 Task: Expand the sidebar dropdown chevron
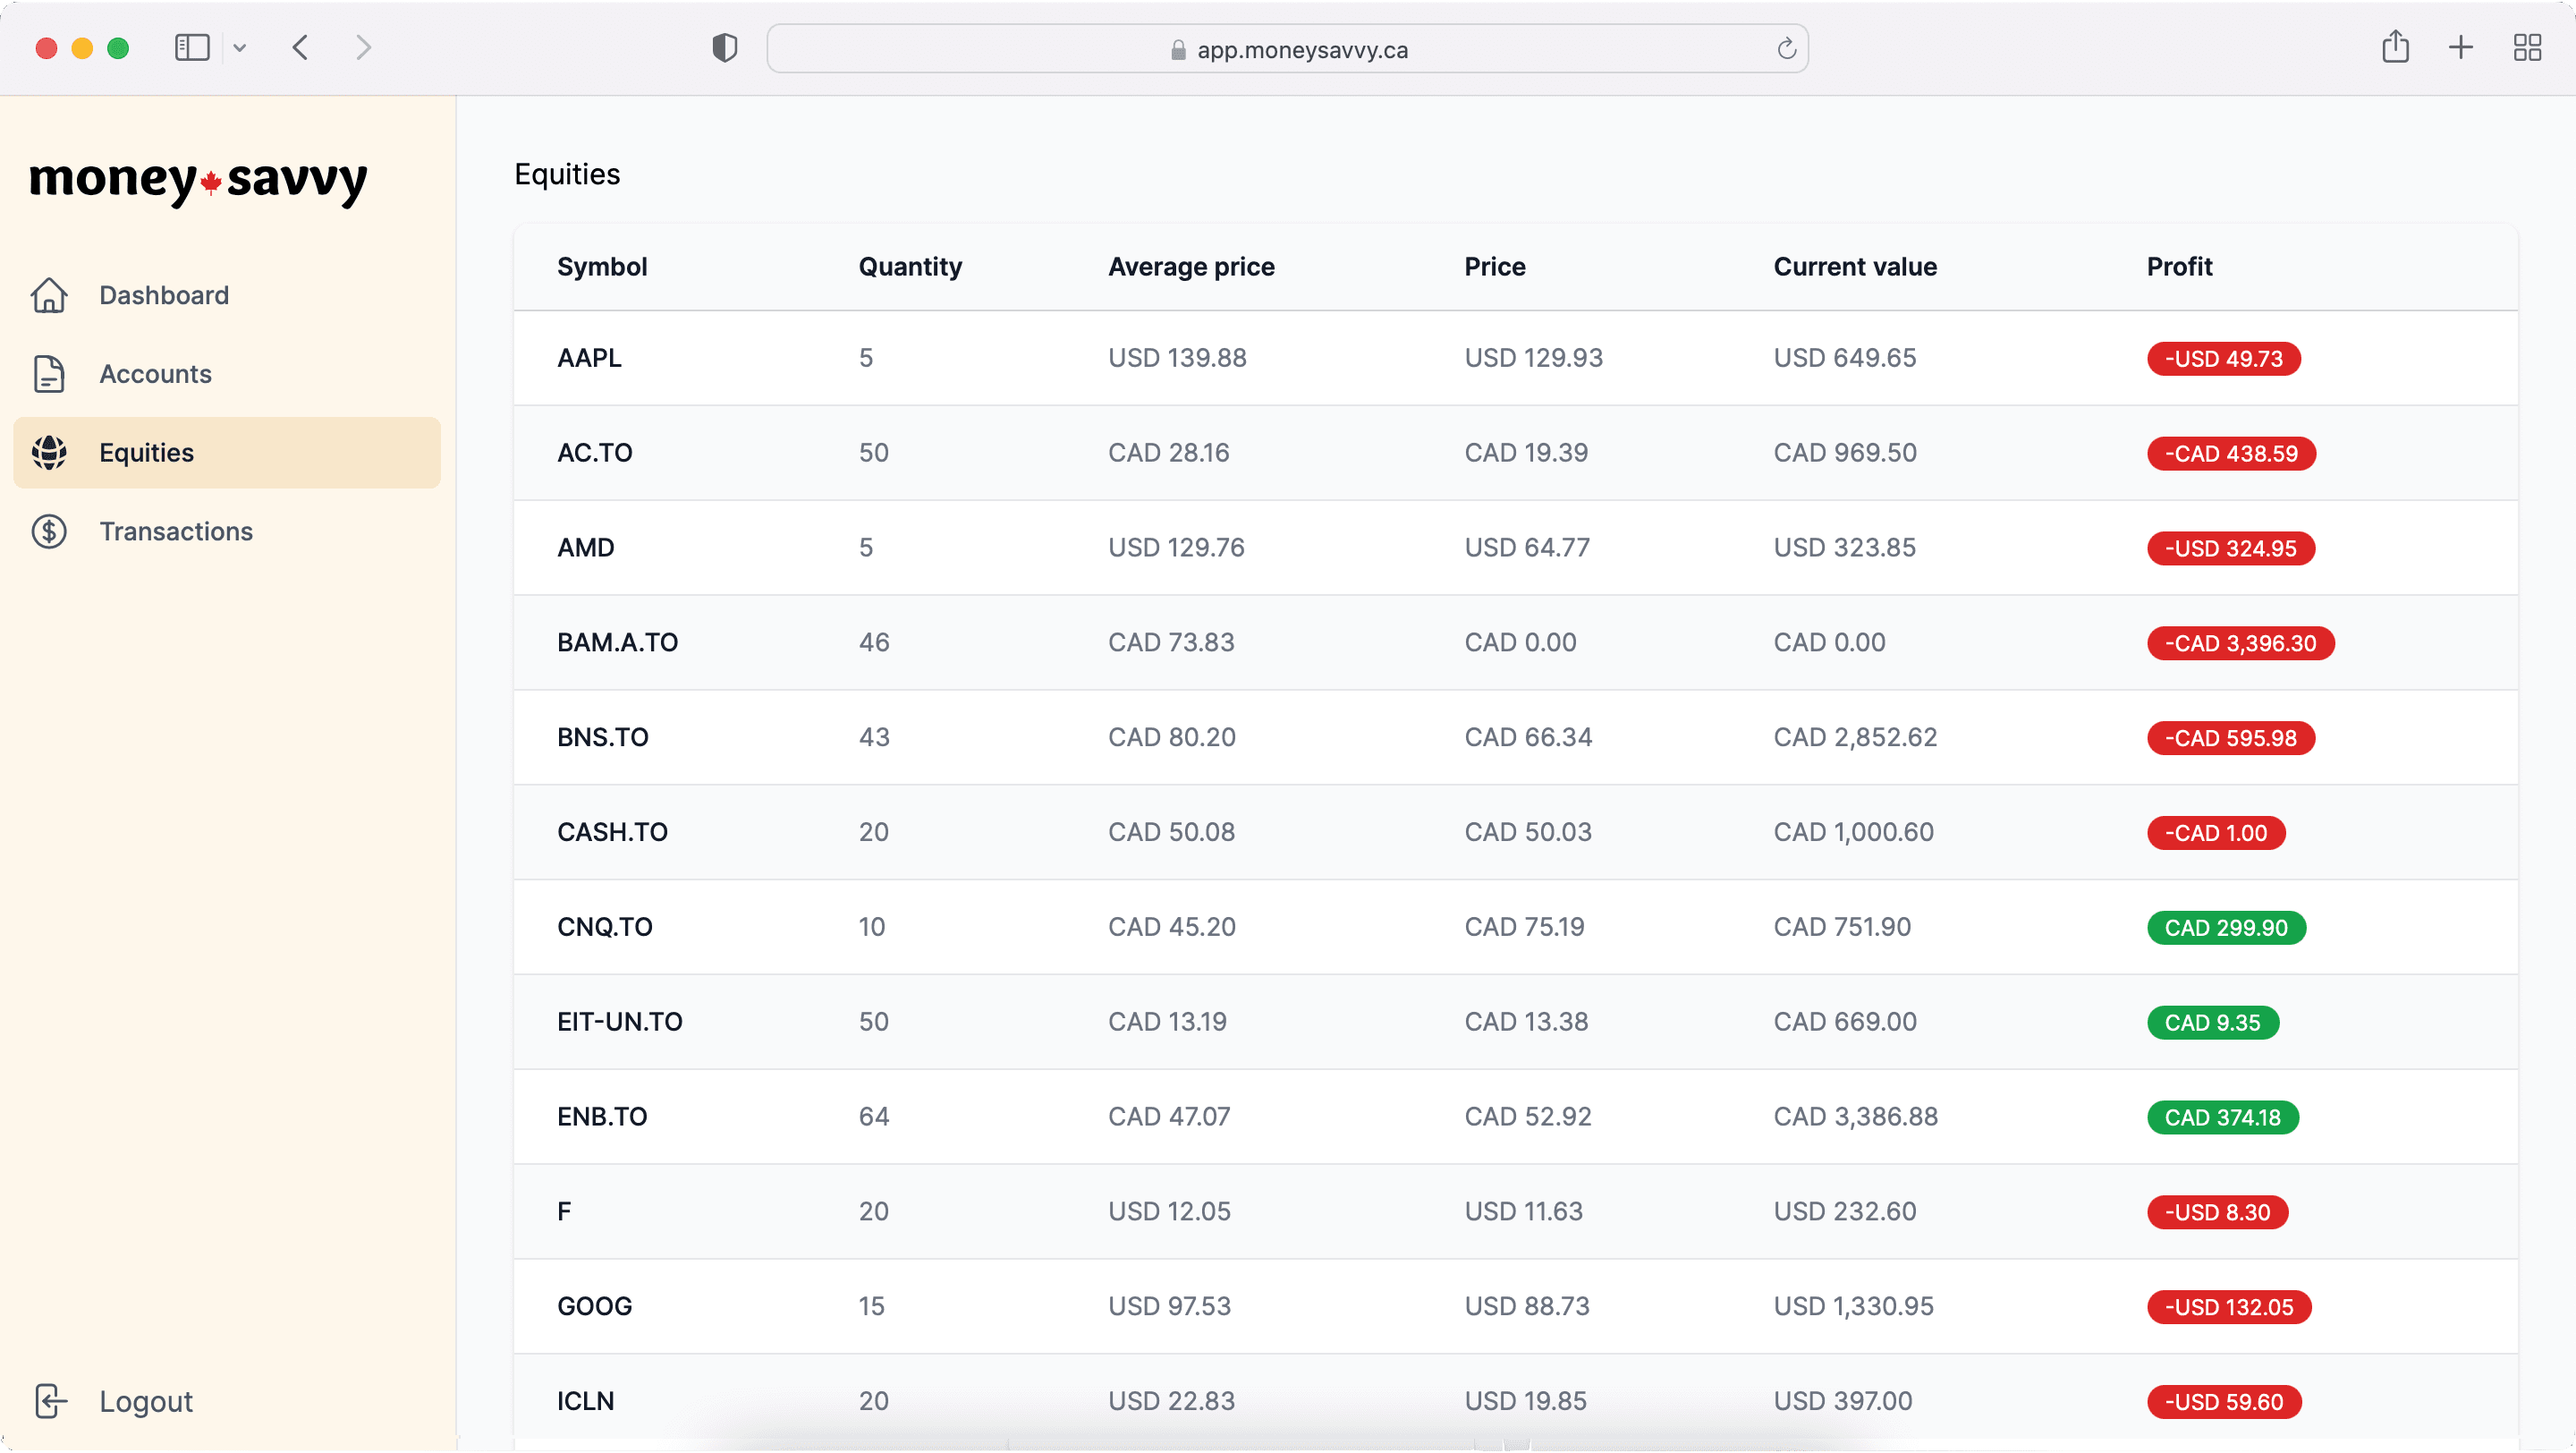pos(240,48)
